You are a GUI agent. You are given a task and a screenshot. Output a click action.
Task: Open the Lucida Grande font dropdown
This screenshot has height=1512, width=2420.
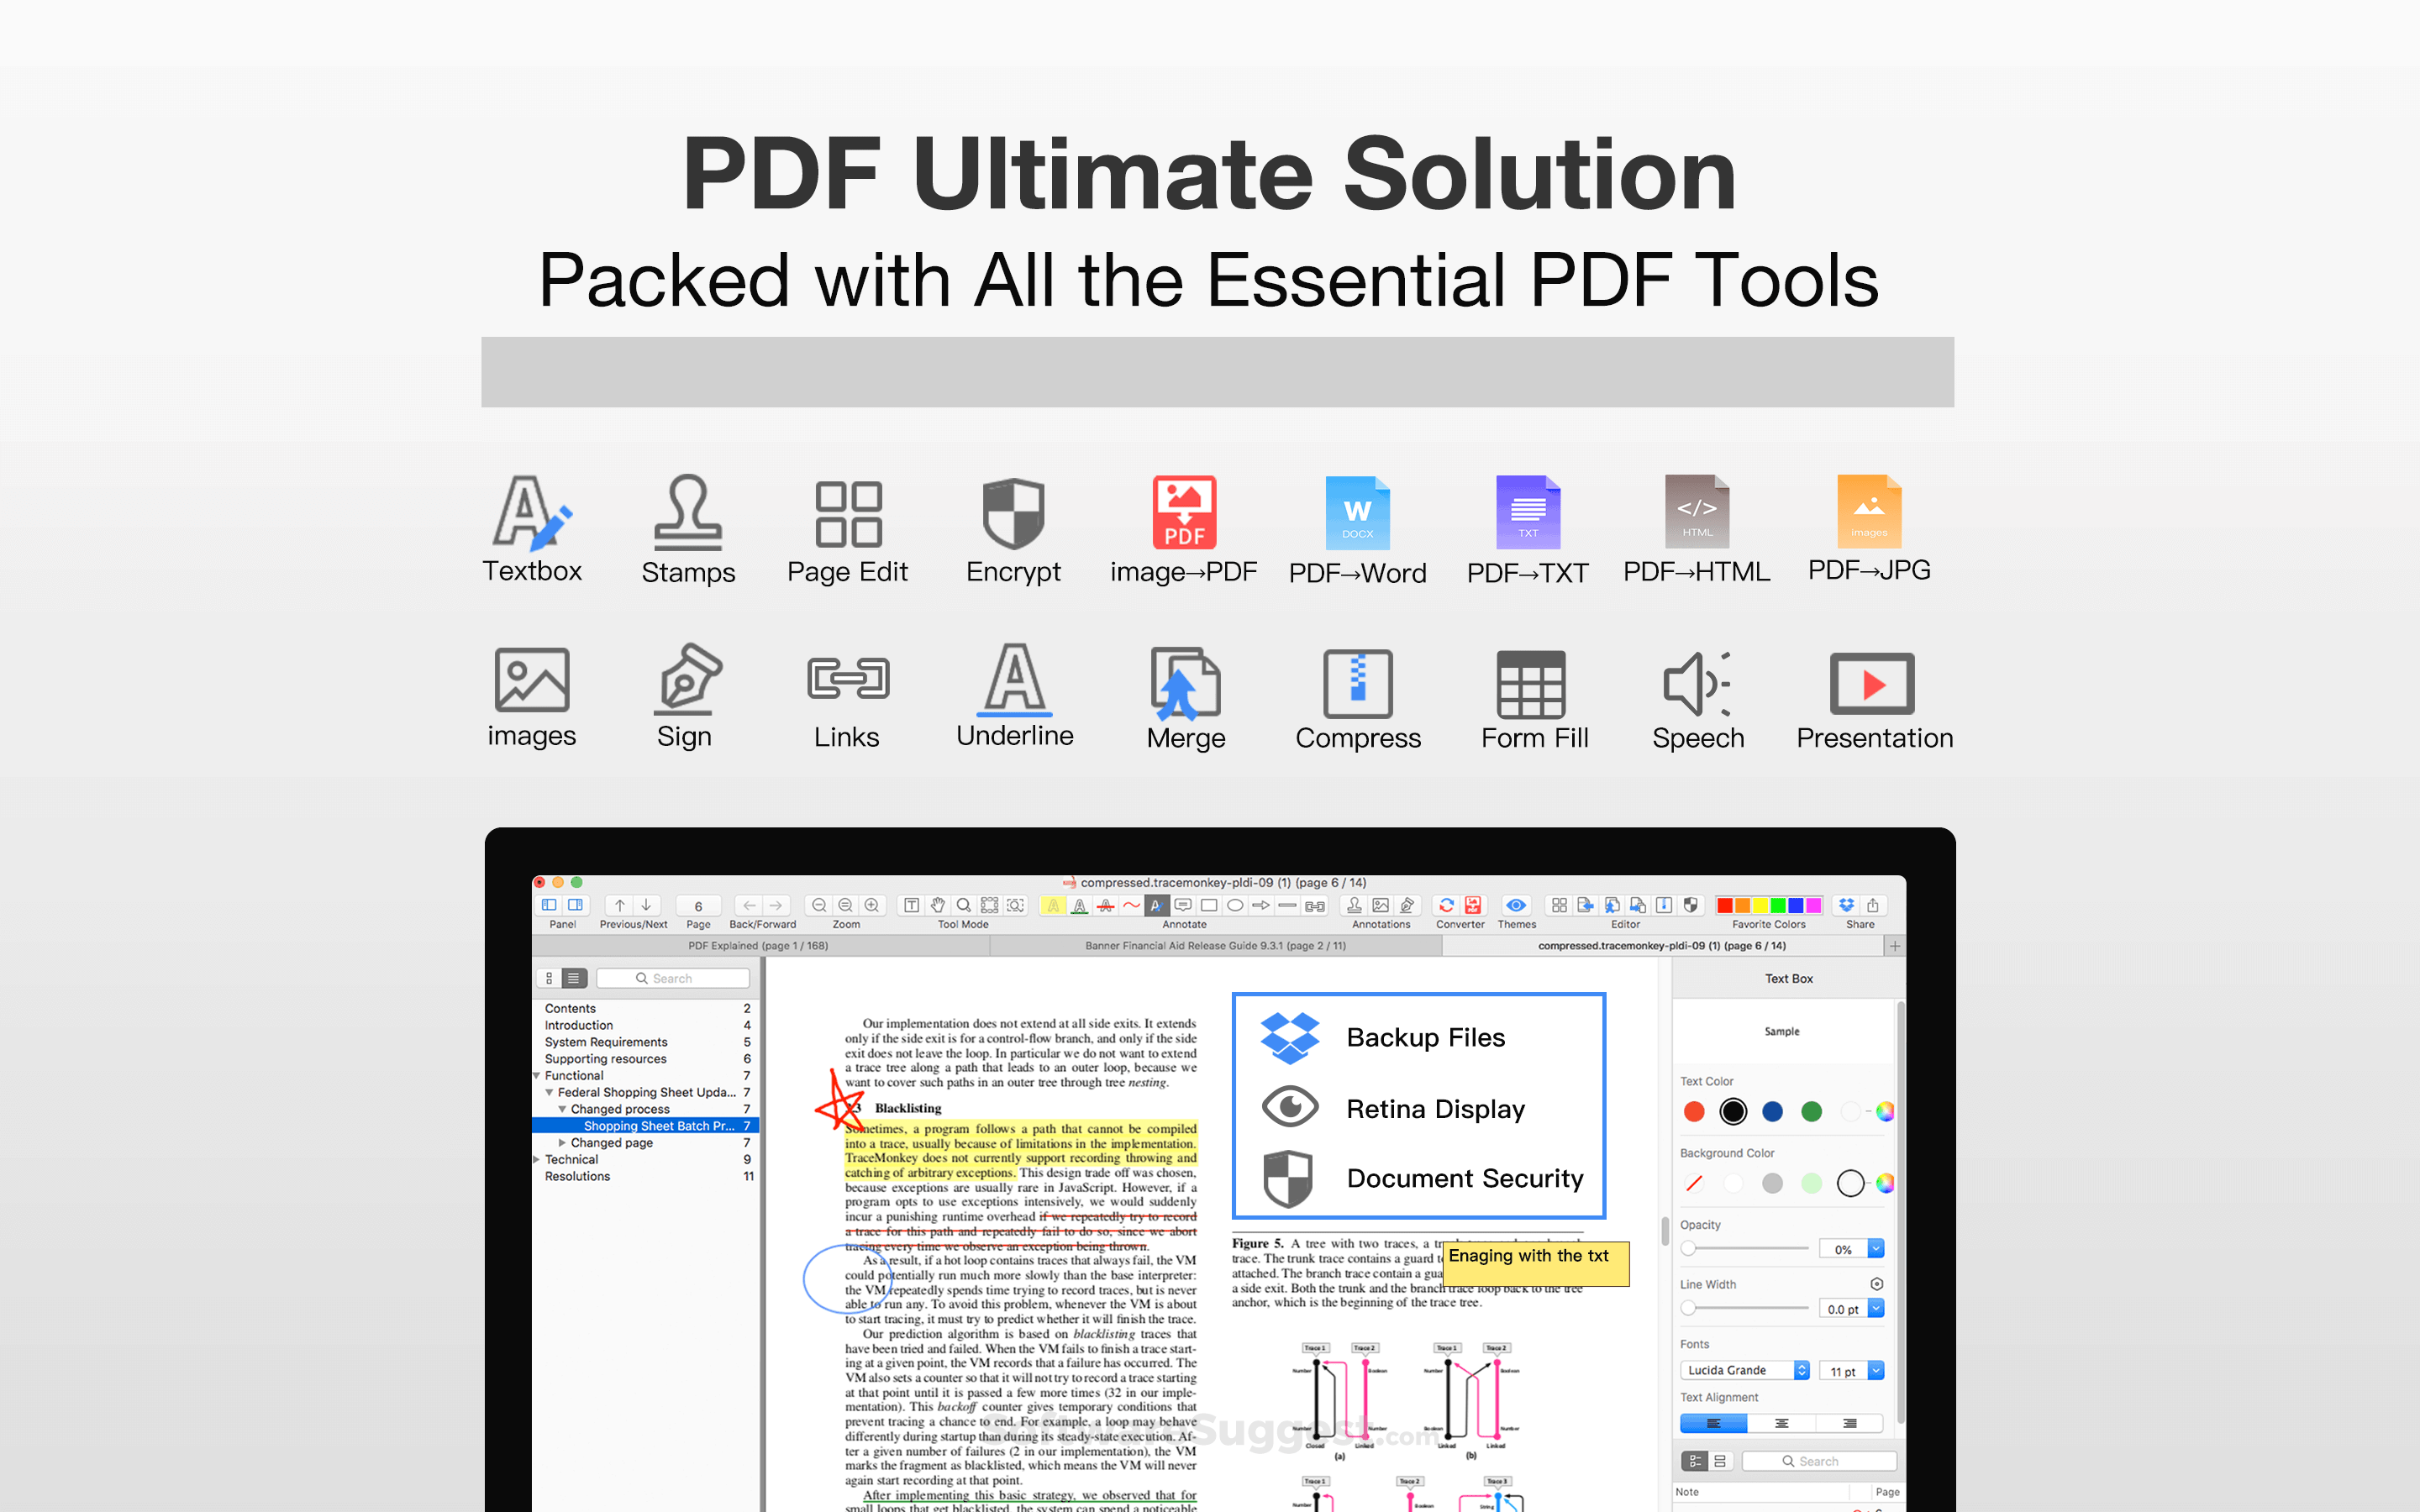[x=1744, y=1370]
